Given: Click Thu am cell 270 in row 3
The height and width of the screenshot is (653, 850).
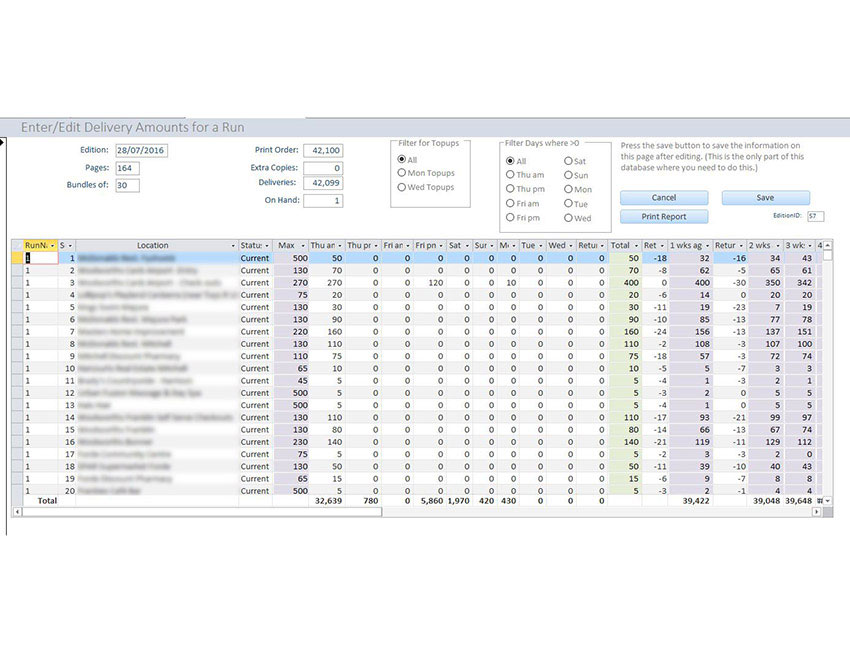Looking at the screenshot, I should [x=327, y=283].
